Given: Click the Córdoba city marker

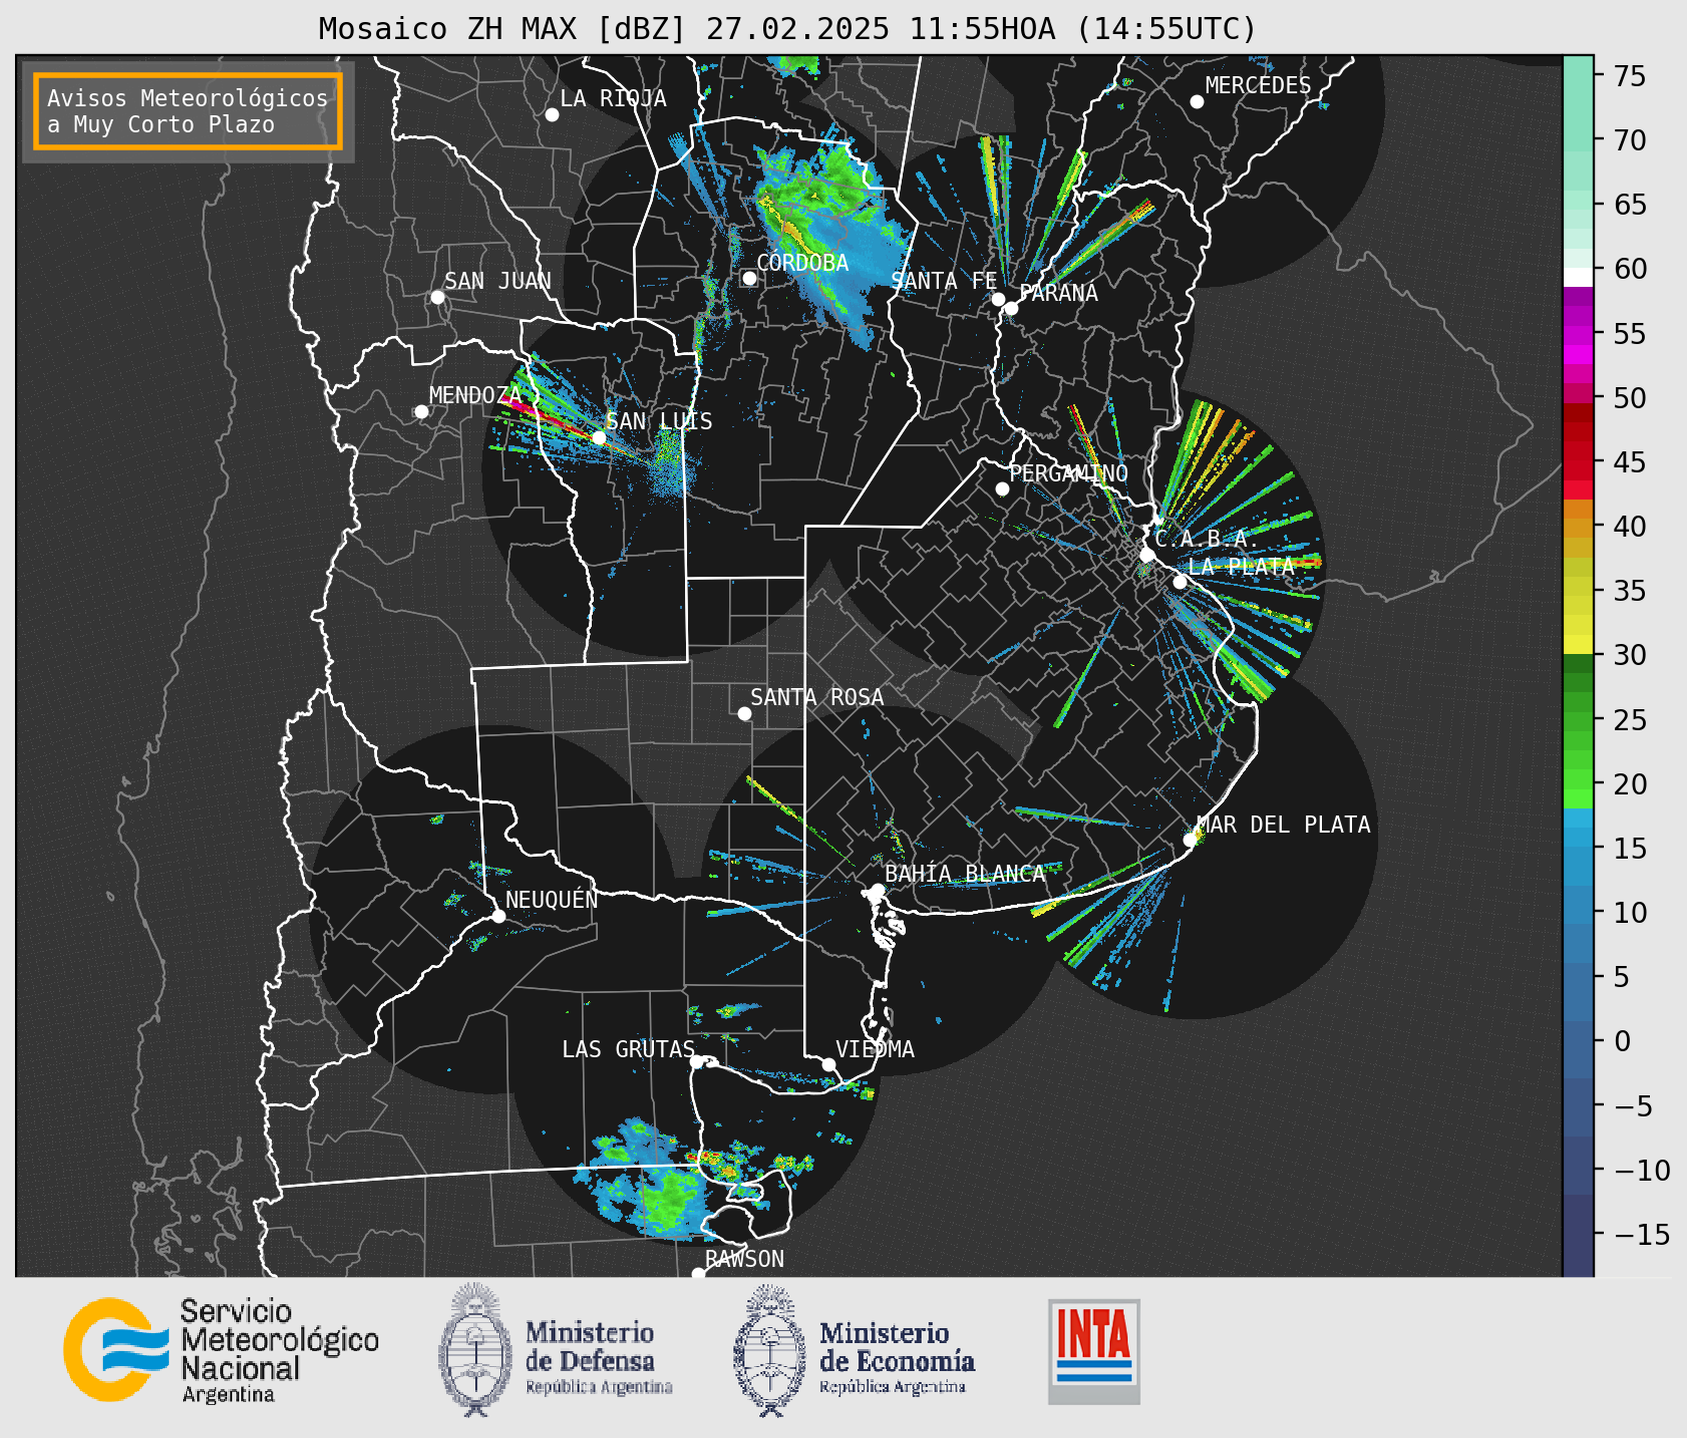Looking at the screenshot, I should 749,278.
